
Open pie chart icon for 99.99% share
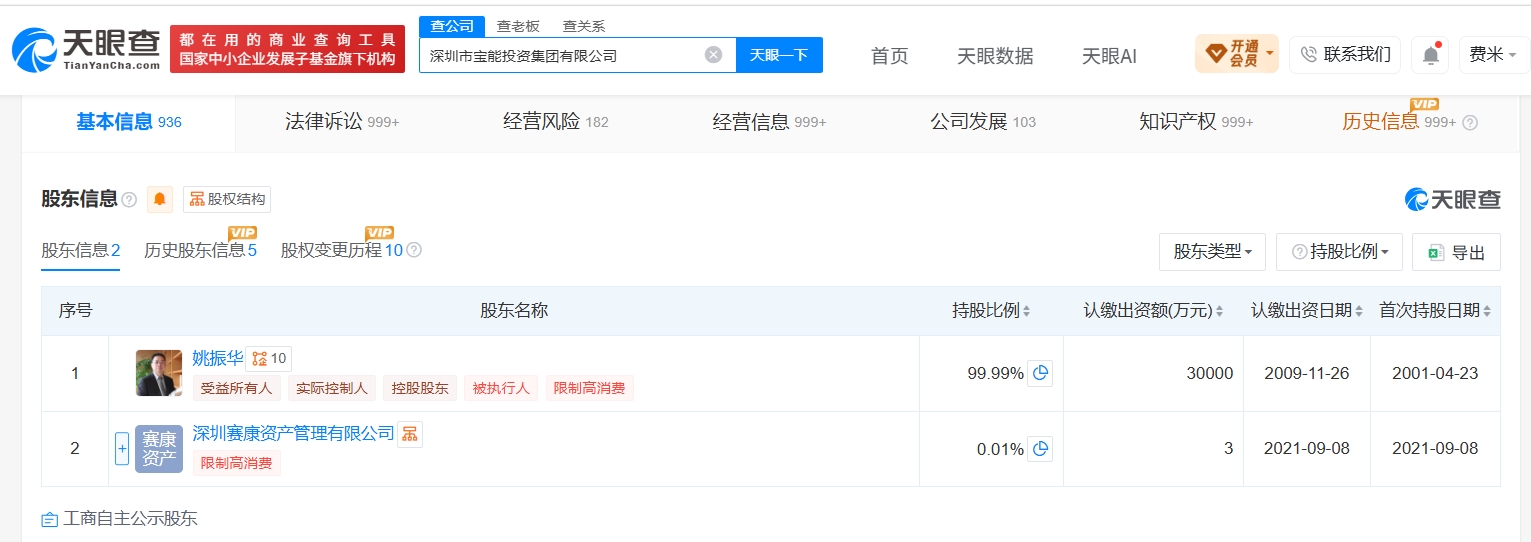(x=1040, y=373)
